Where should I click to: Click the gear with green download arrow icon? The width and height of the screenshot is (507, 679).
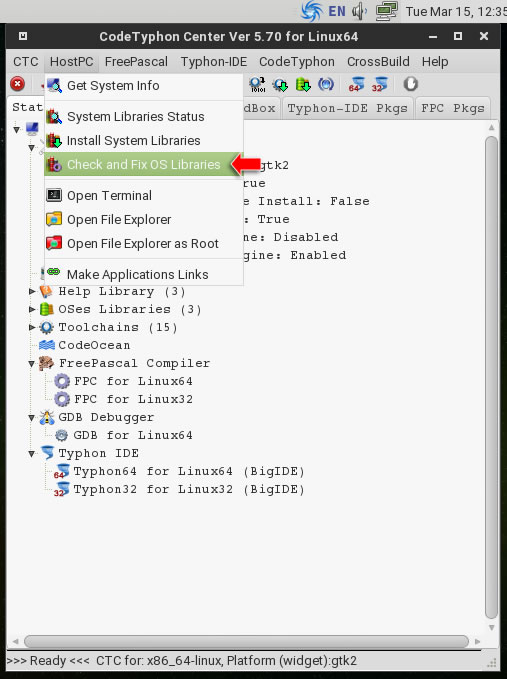tap(280, 84)
